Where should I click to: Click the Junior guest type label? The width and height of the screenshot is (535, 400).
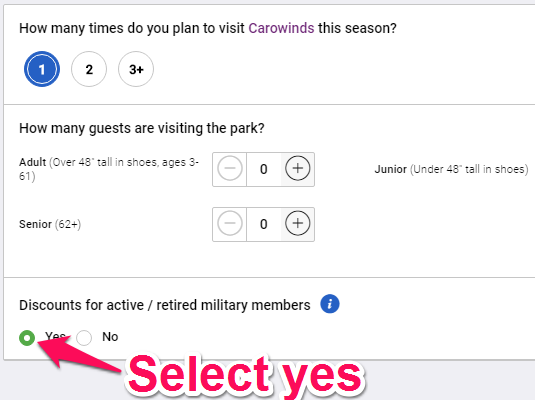pyautogui.click(x=451, y=169)
